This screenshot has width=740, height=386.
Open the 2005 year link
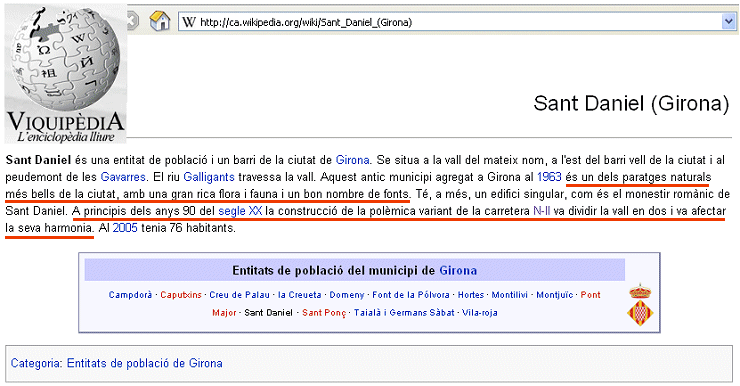click(125, 228)
